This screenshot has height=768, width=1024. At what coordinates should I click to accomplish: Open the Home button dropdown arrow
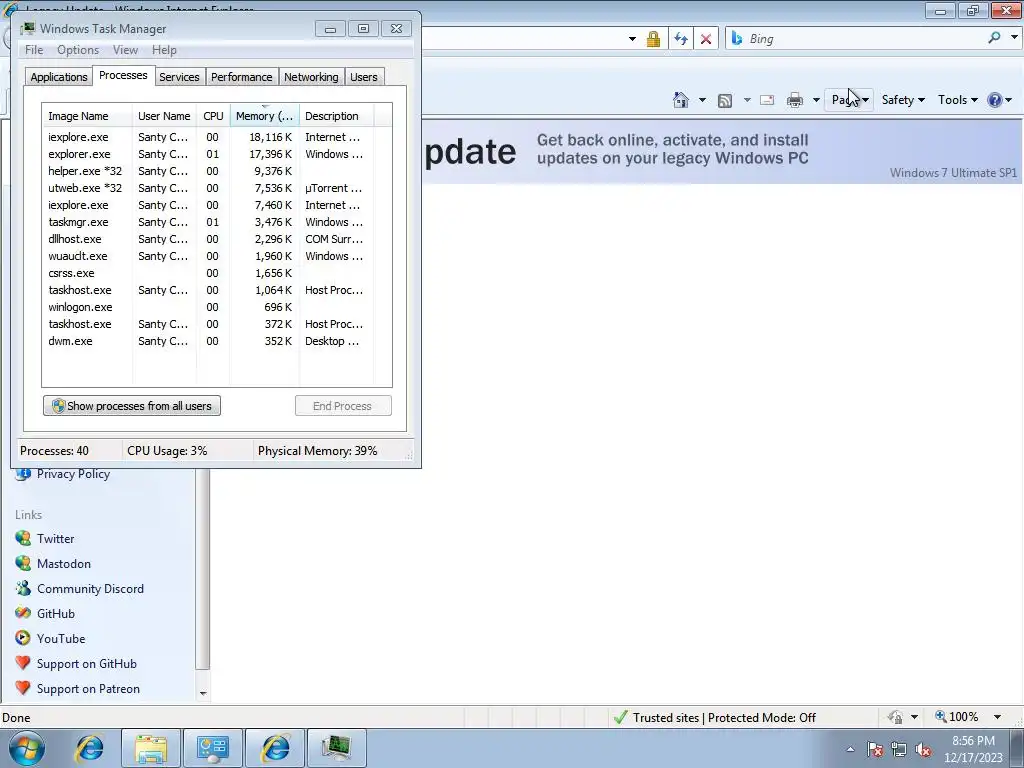pos(702,100)
